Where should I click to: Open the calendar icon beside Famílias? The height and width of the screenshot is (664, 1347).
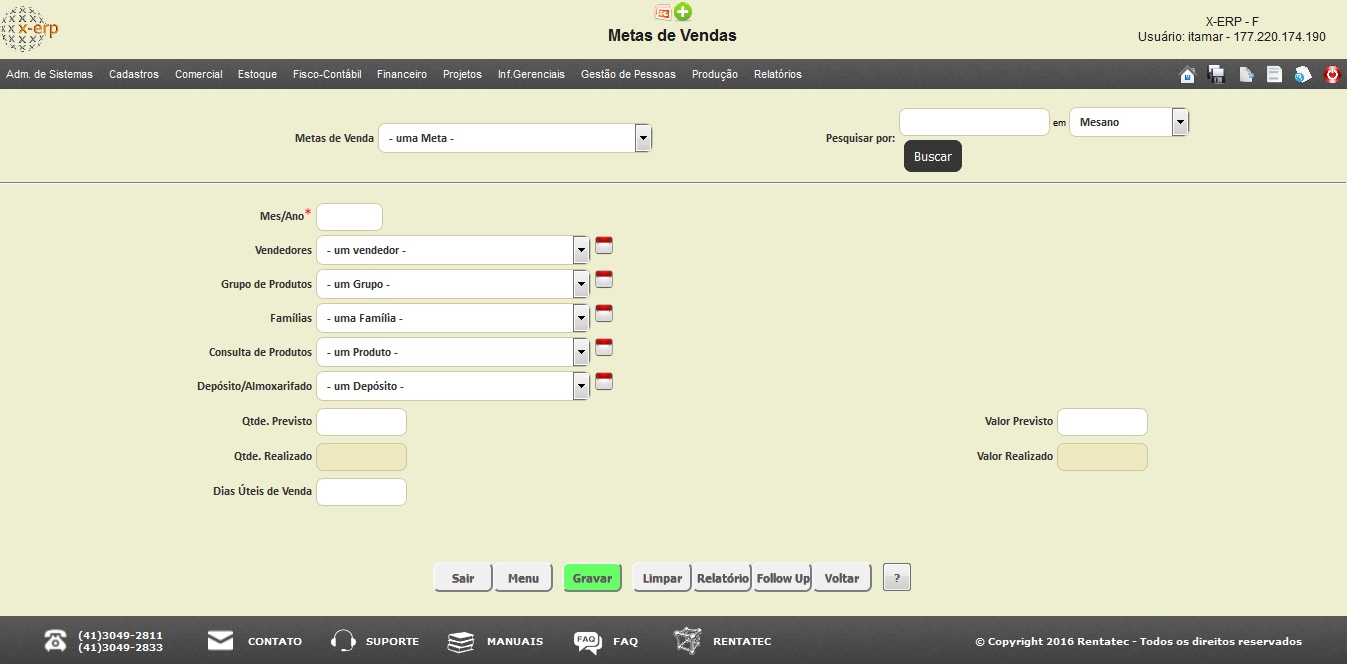pos(604,314)
